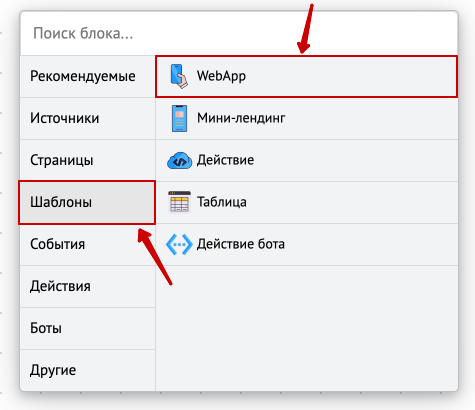Click the Мини-лендинг smartphone icon
475x410 pixels.
click(179, 118)
